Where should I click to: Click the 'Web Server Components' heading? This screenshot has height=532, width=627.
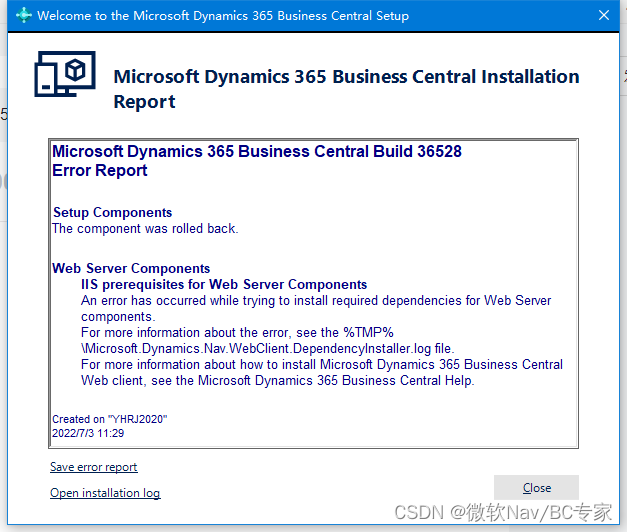(x=131, y=268)
